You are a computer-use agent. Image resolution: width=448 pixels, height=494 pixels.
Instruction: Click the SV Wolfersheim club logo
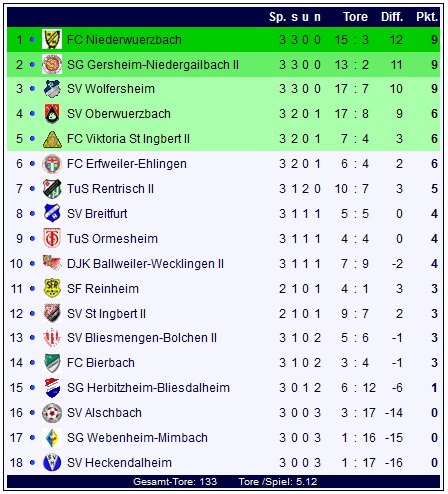52,89
